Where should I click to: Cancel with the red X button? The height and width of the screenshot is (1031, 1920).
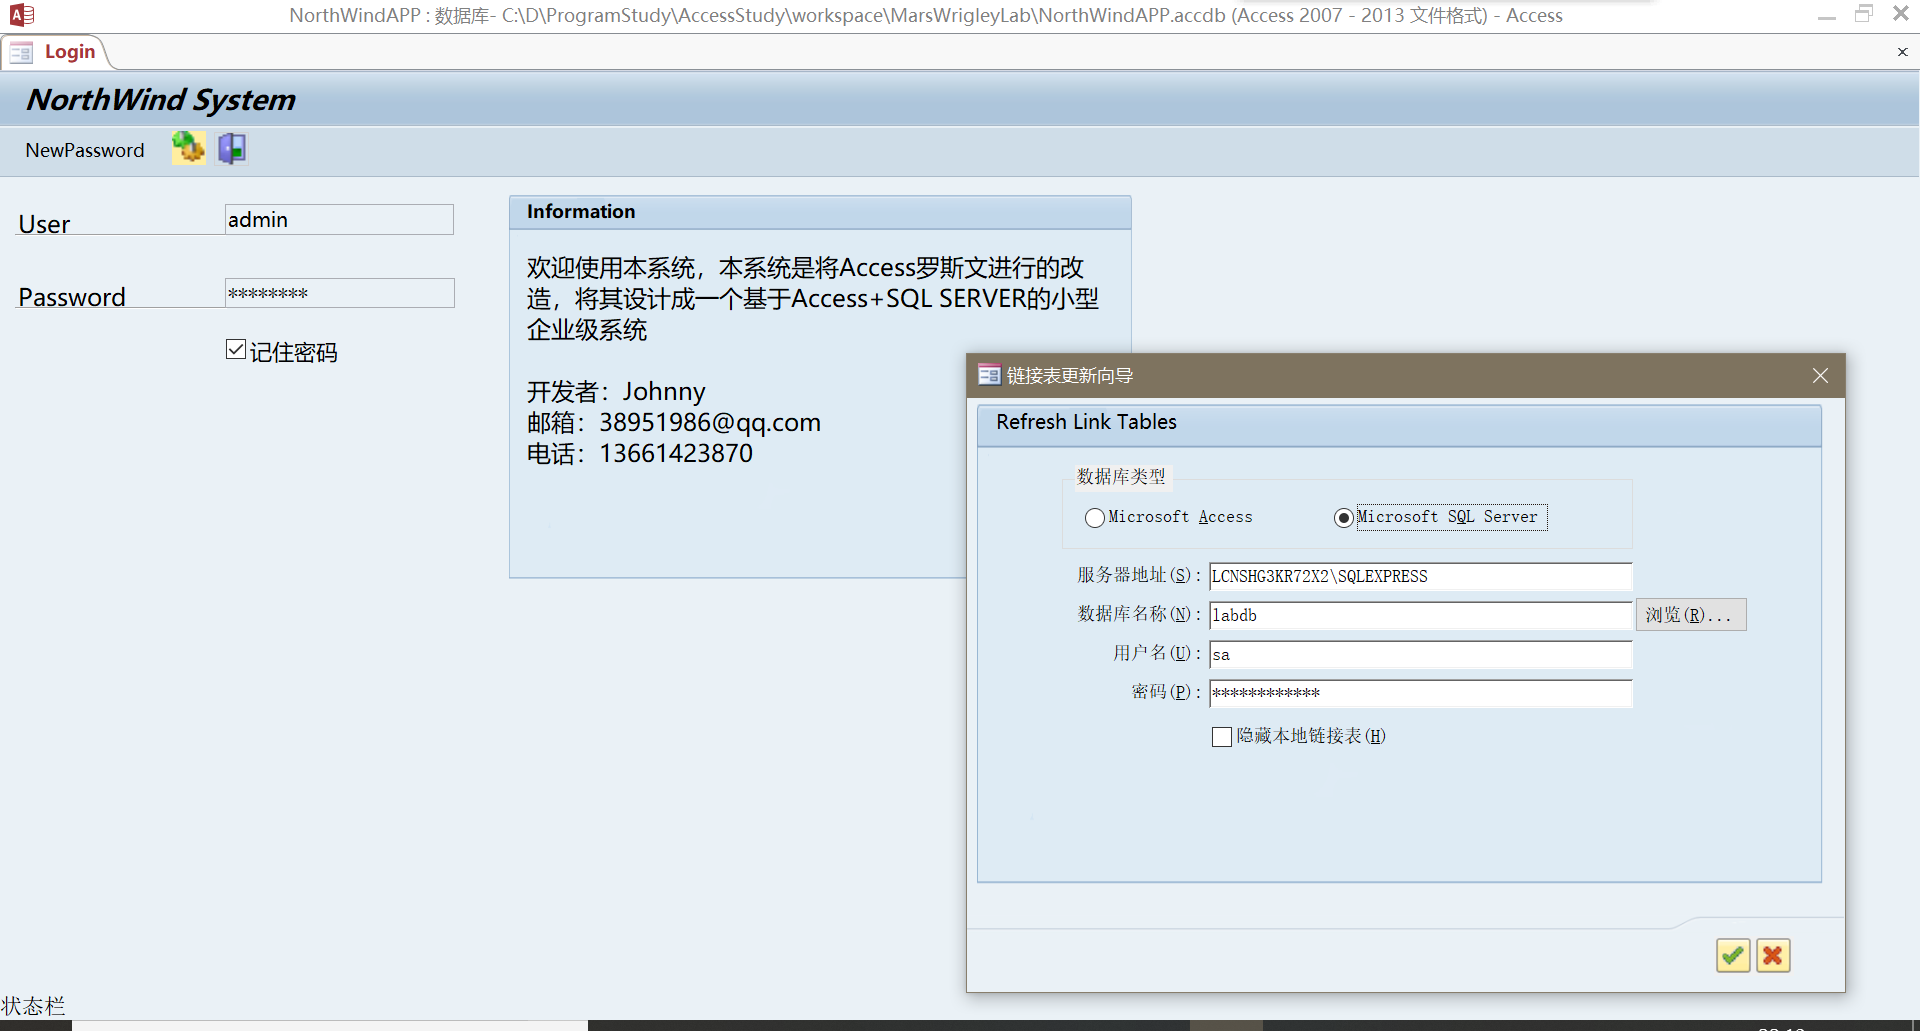click(x=1773, y=956)
